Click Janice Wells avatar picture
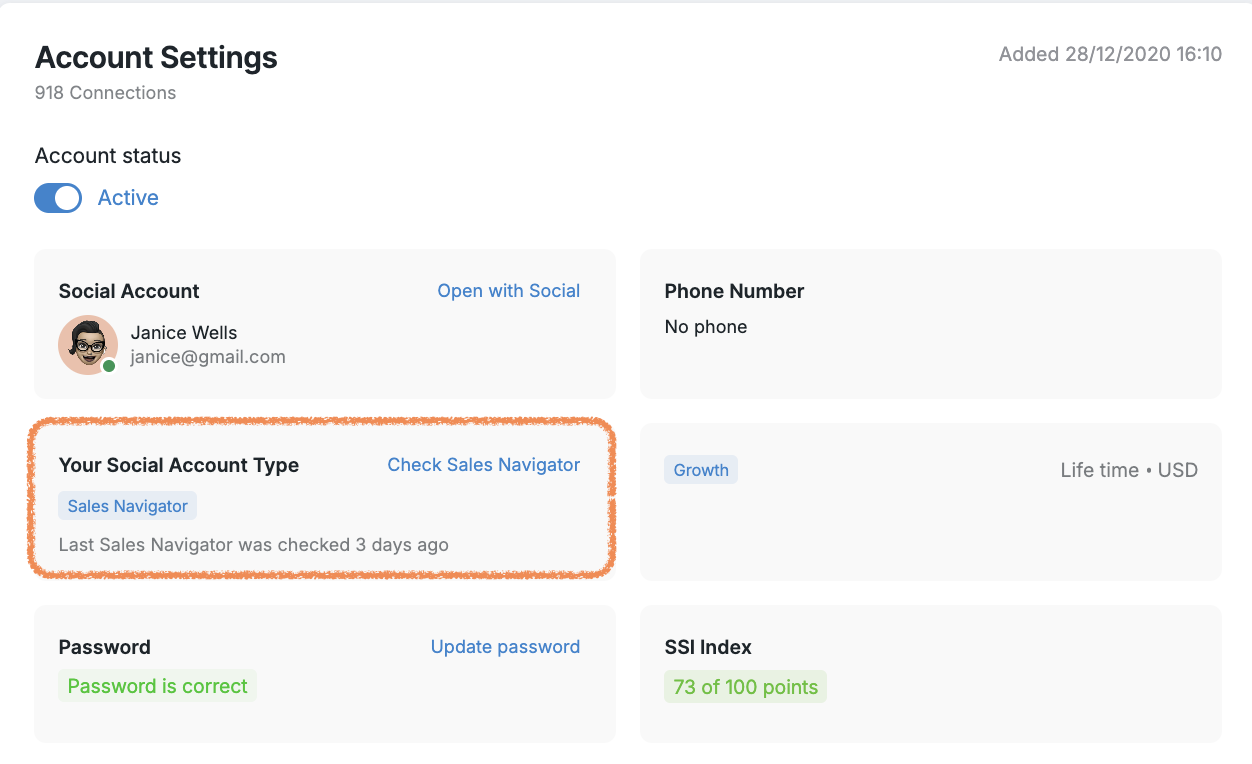Image resolution: width=1252 pixels, height=764 pixels. [x=88, y=345]
